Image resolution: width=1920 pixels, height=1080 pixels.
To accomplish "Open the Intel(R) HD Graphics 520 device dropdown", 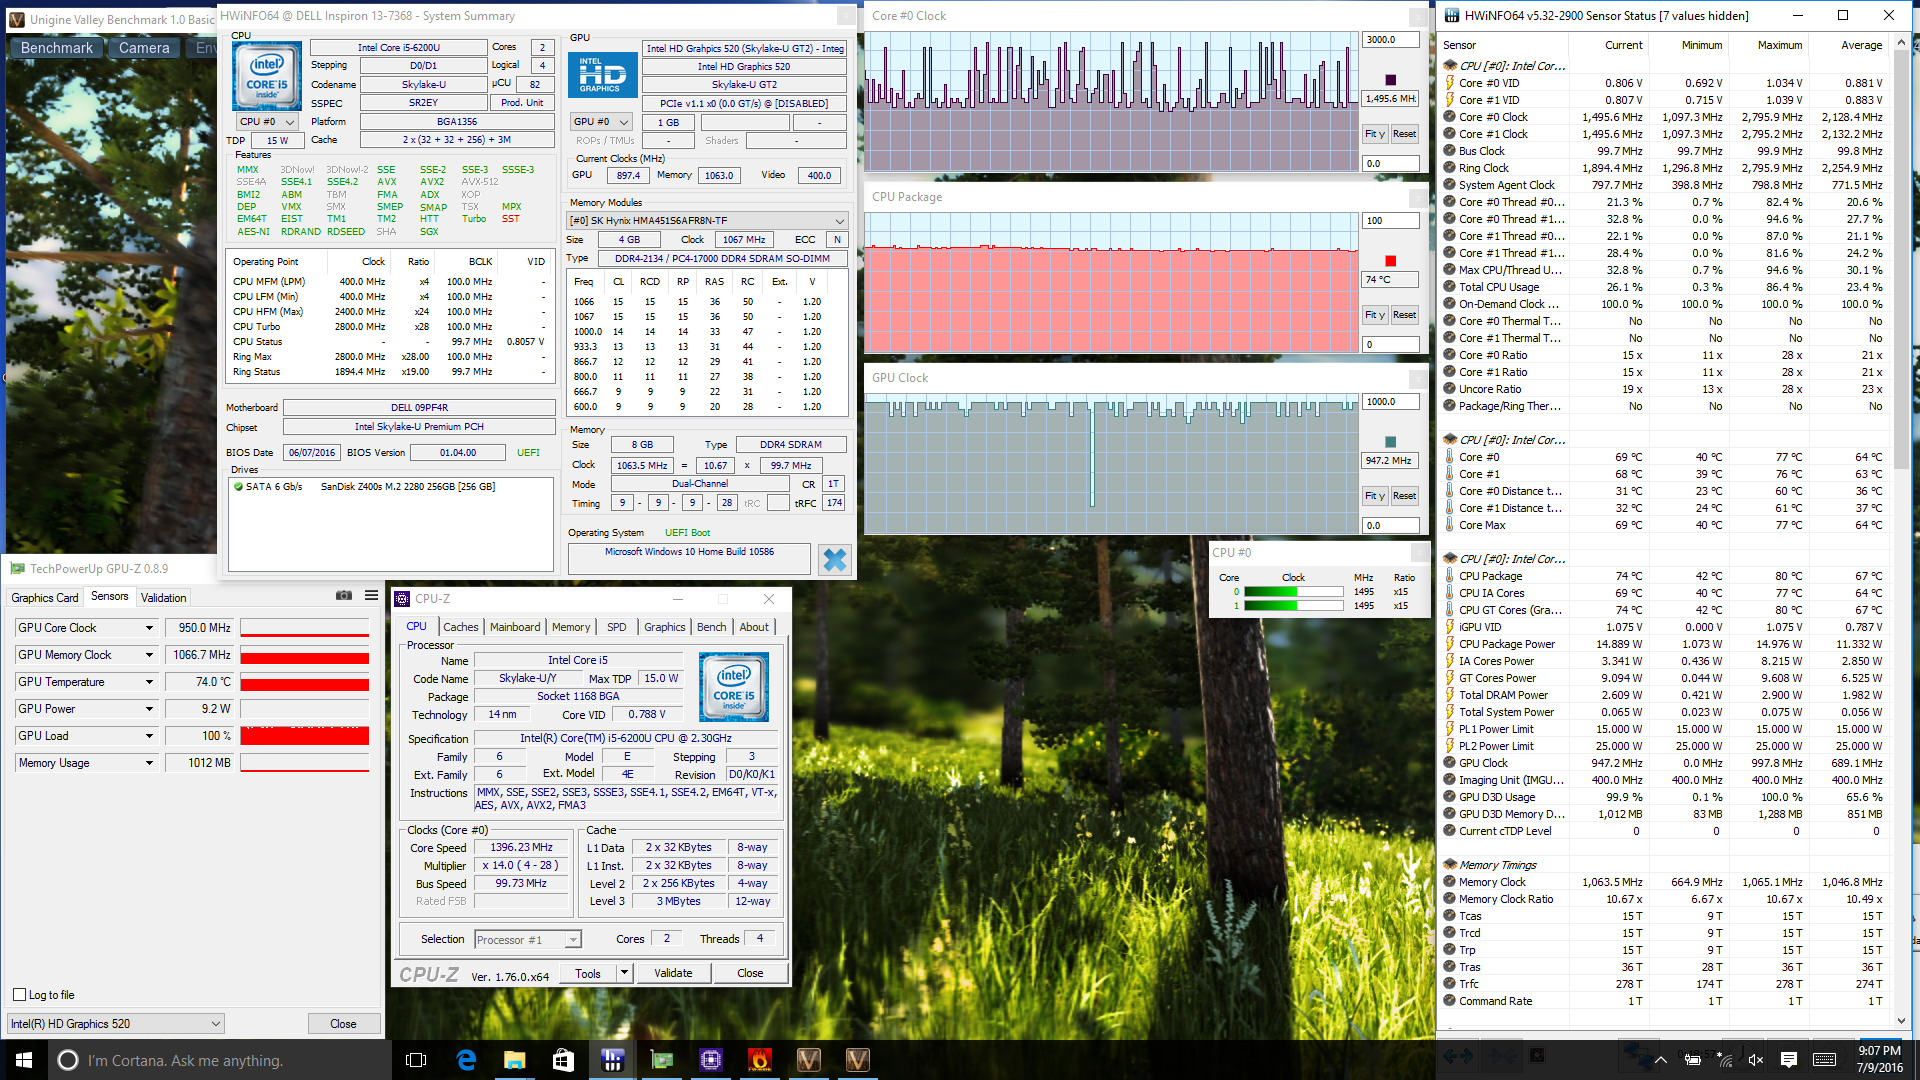I will click(x=116, y=1024).
